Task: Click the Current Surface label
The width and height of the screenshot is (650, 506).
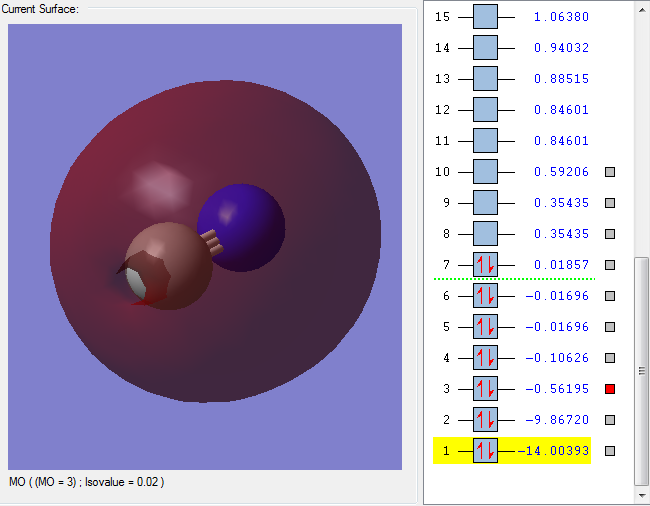Action: click(40, 9)
